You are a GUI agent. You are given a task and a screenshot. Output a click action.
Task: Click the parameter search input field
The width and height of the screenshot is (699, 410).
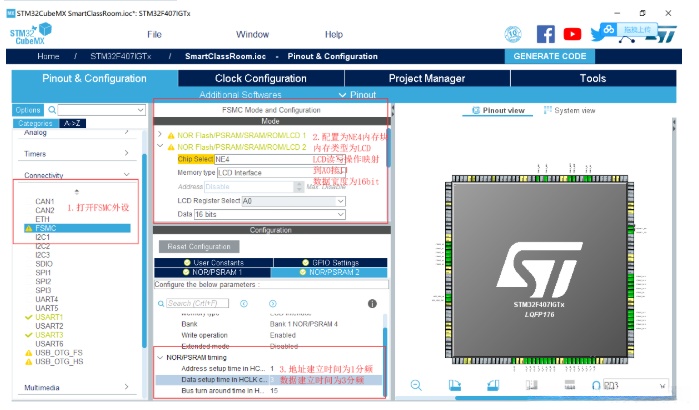tap(197, 303)
